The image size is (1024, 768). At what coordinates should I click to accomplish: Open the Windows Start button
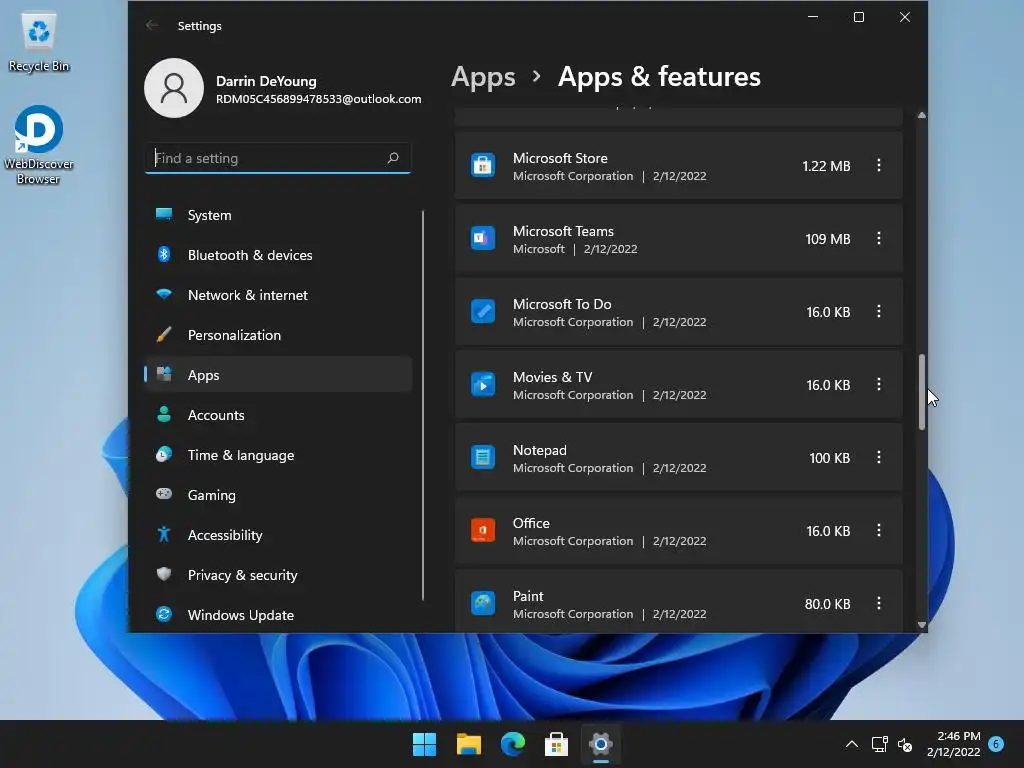click(424, 744)
